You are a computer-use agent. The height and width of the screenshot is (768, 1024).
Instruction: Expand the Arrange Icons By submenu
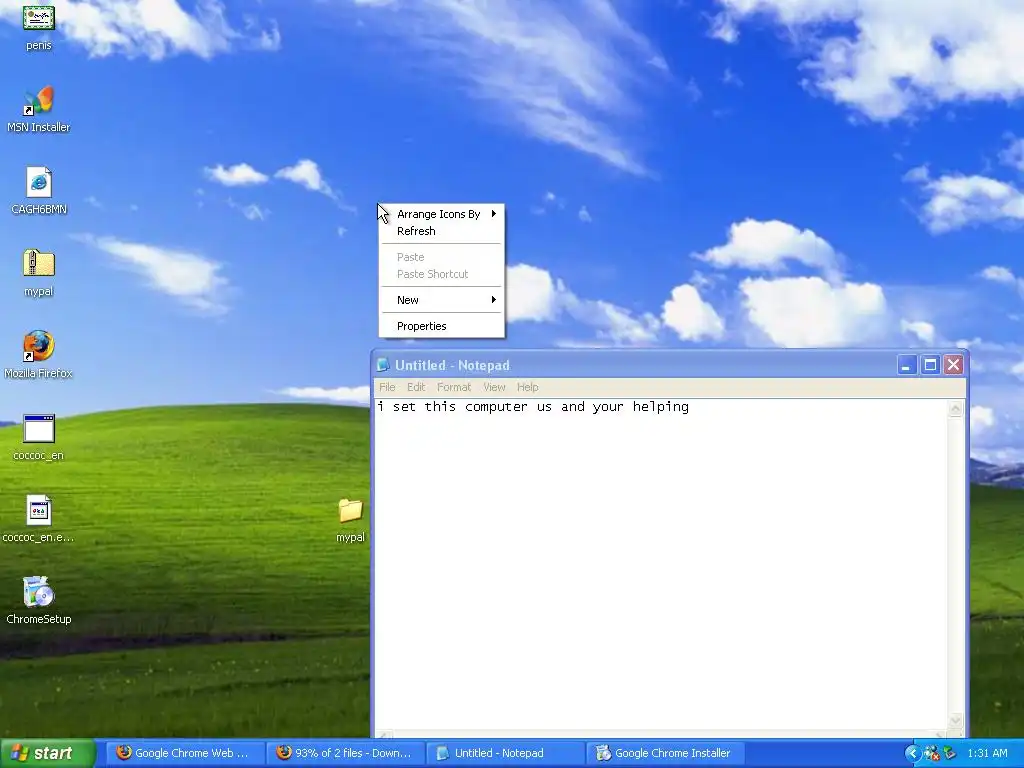[441, 214]
